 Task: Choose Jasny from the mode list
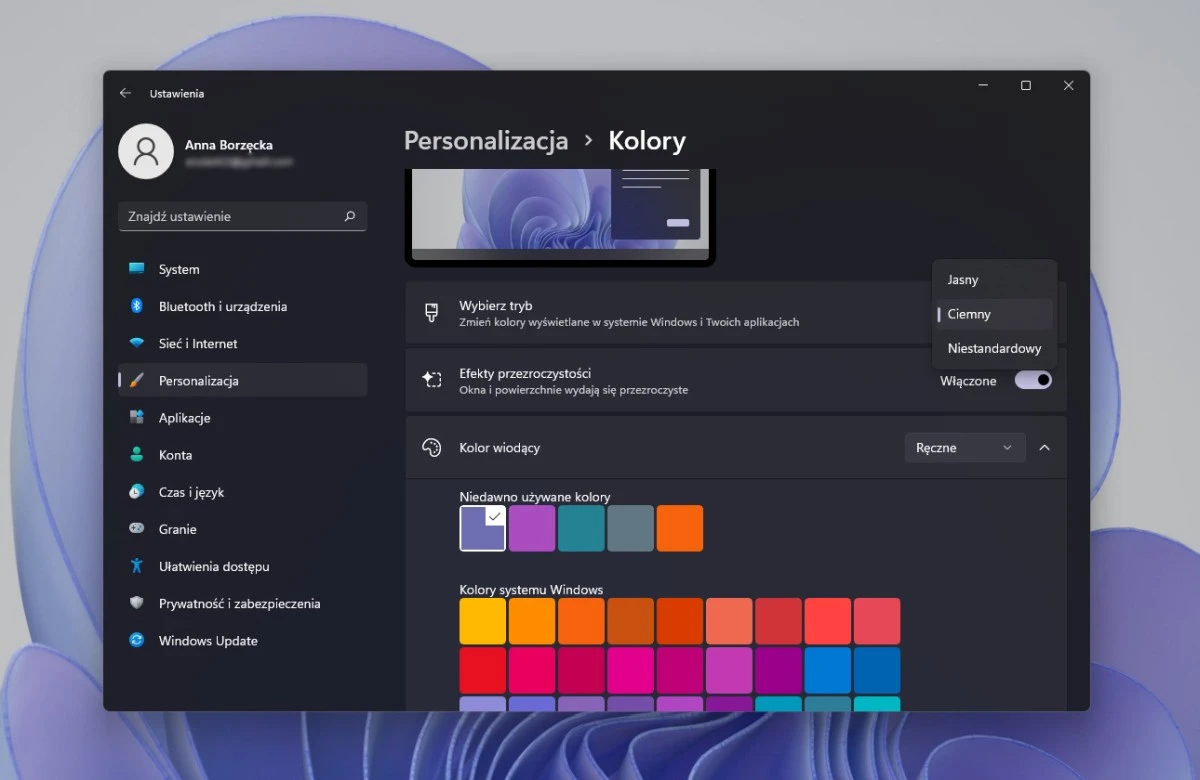pos(963,280)
